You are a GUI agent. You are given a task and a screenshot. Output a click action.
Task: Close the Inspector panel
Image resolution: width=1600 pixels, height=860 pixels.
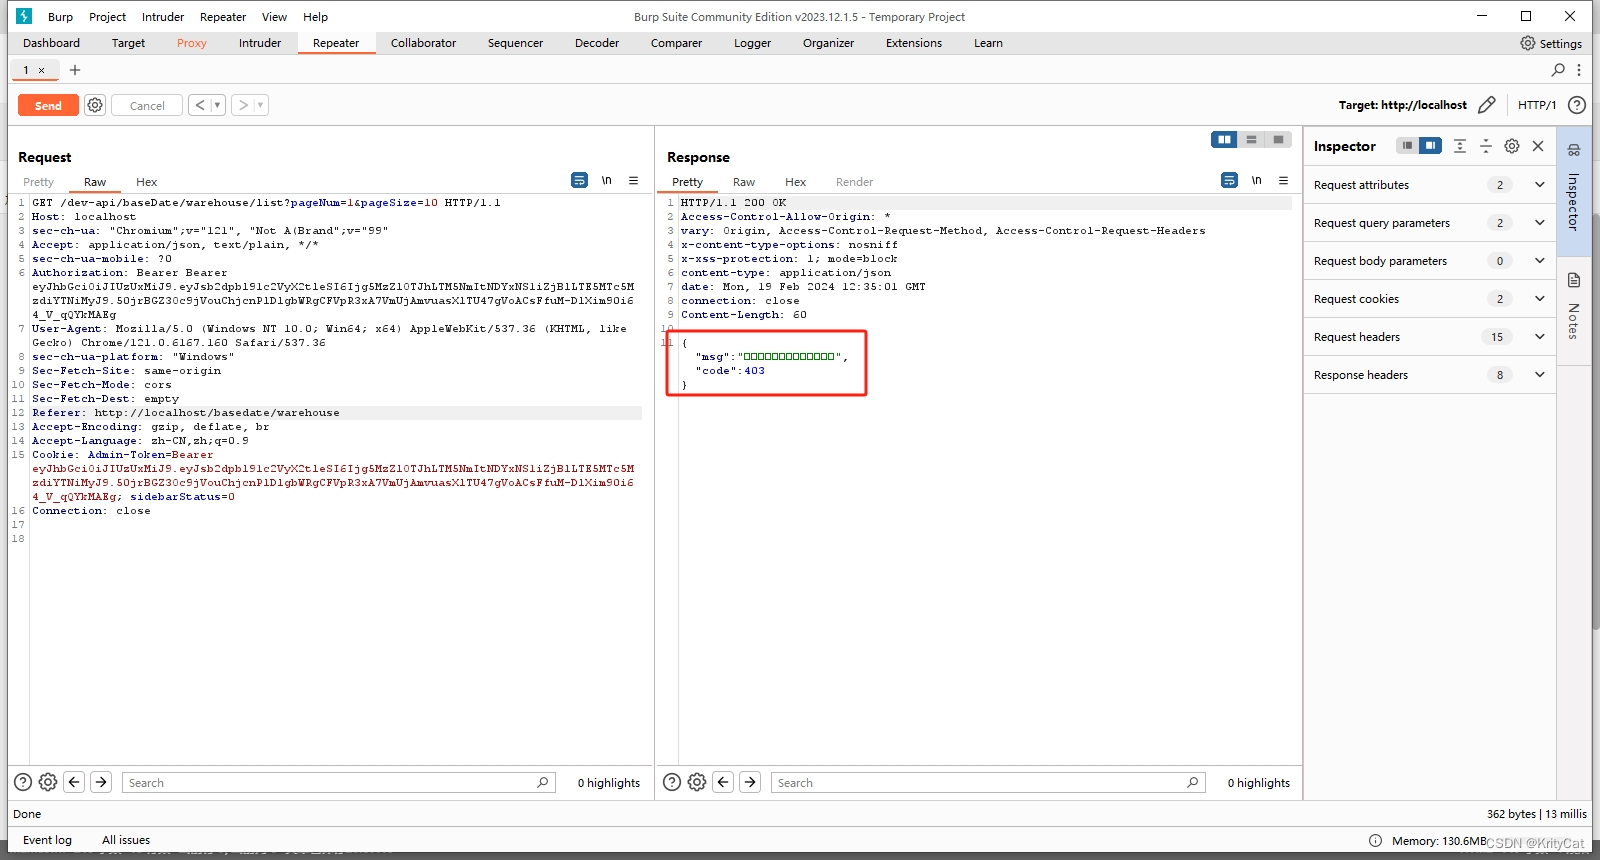pos(1538,146)
